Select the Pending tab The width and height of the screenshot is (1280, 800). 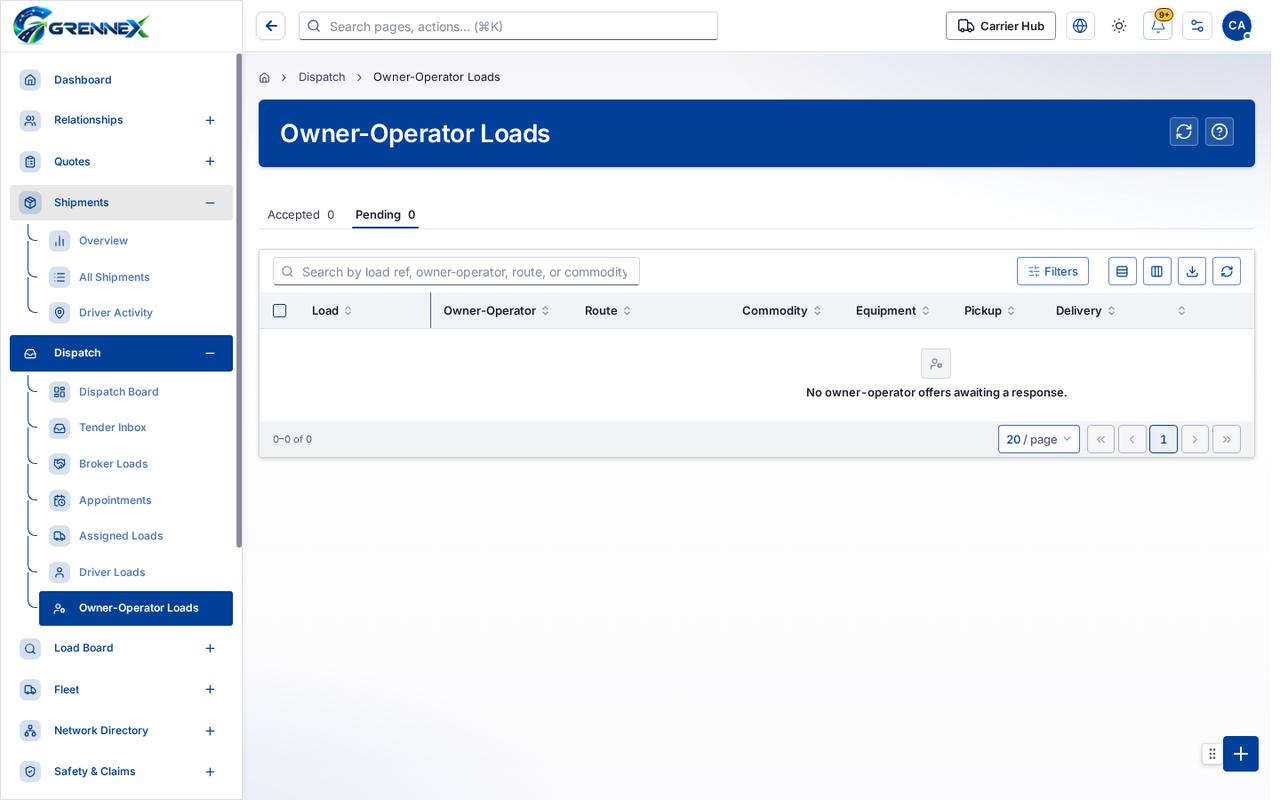coord(385,214)
